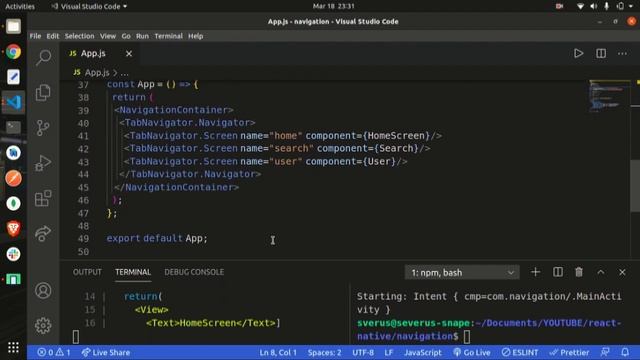
Task: Kill terminal with trash icon
Action: click(x=579, y=272)
